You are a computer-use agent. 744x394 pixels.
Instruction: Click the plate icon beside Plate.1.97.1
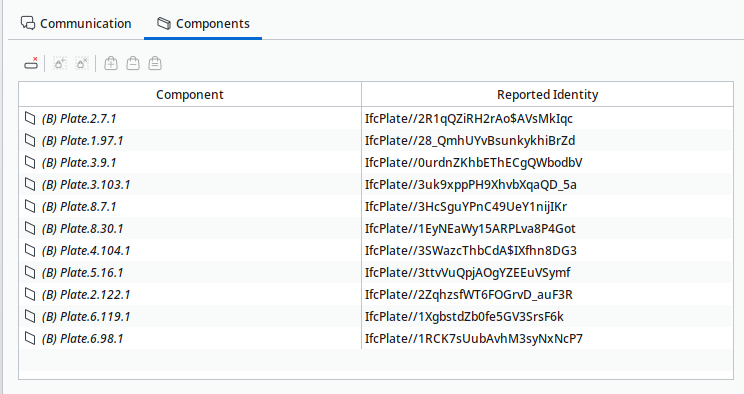(30, 140)
